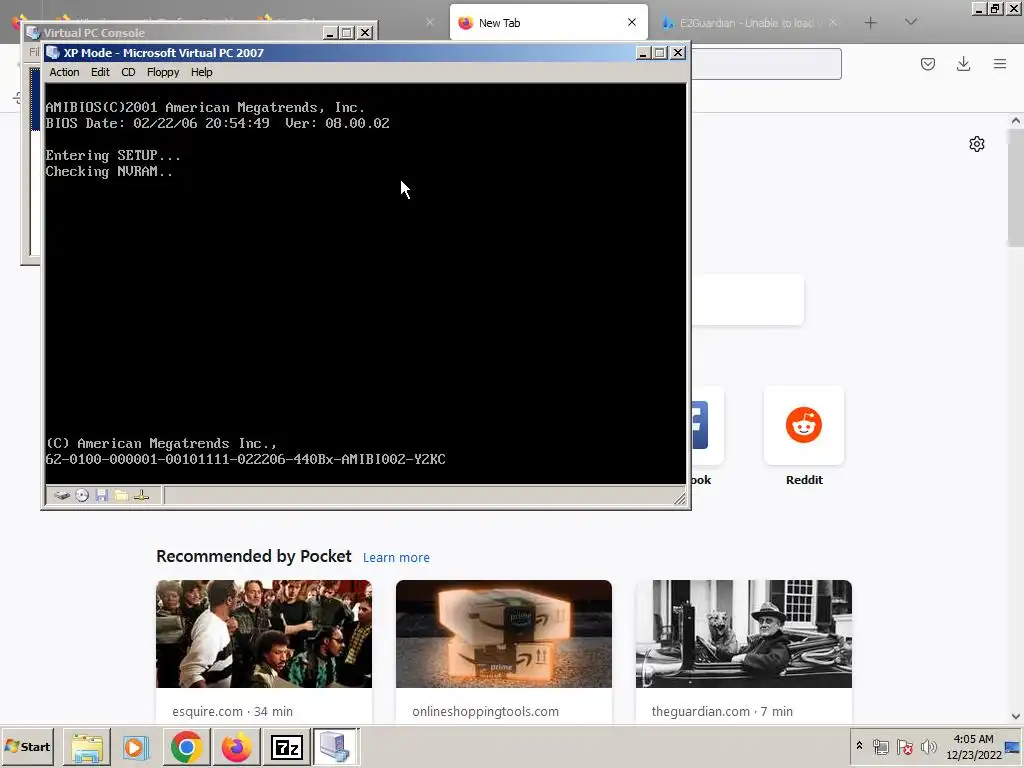The height and width of the screenshot is (768, 1024).
Task: Switch to the New Tab browser tab
Action: coord(549,23)
